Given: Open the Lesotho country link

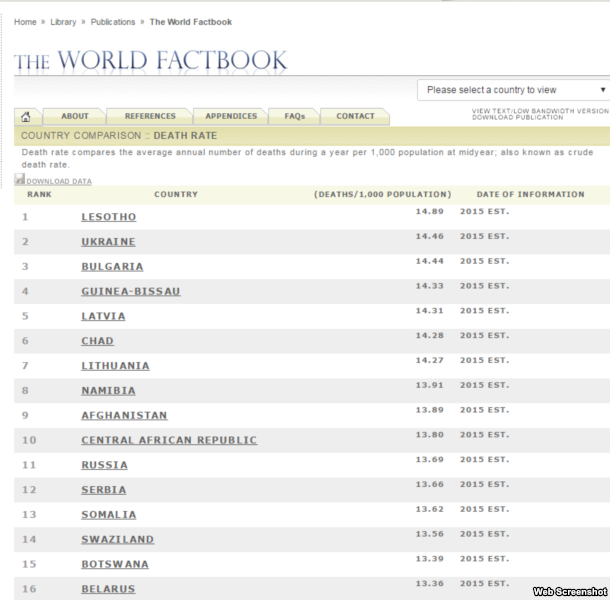Looking at the screenshot, I should tap(108, 217).
